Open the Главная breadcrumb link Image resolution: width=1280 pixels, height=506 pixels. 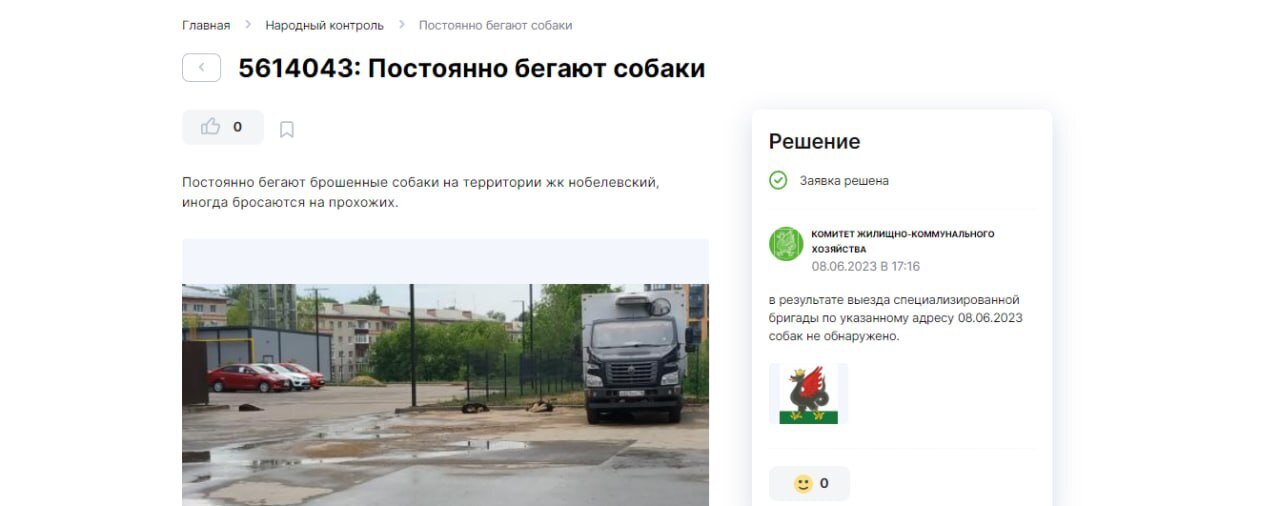tap(206, 25)
